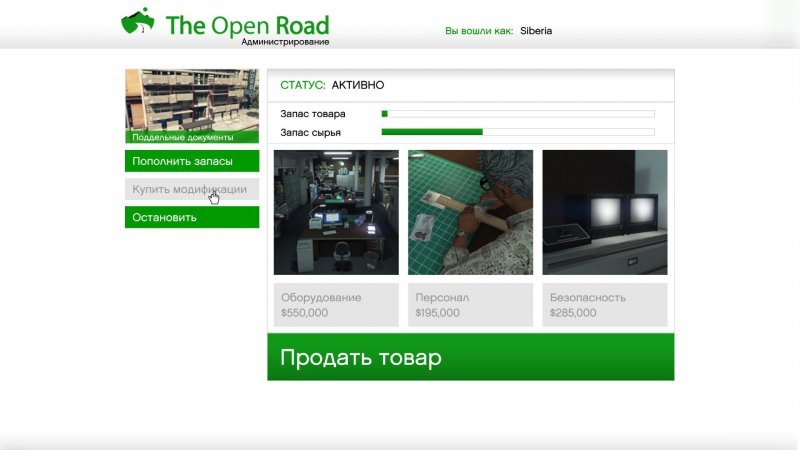Buy Безопасность upgrade for $285,000

point(604,305)
